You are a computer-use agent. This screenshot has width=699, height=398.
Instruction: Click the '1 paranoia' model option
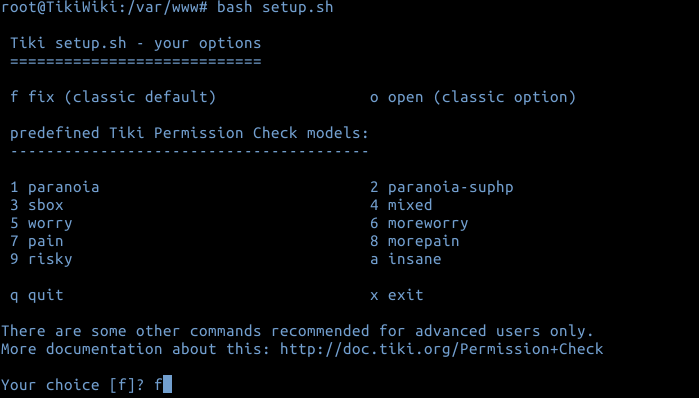point(55,187)
